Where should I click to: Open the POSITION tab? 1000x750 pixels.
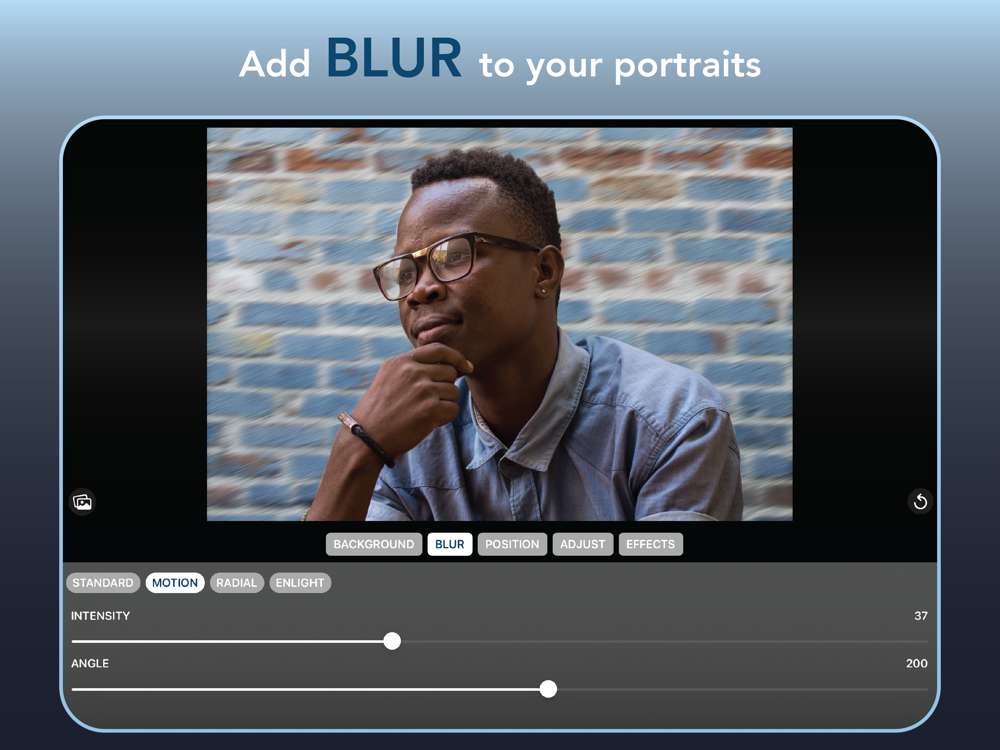coord(512,544)
